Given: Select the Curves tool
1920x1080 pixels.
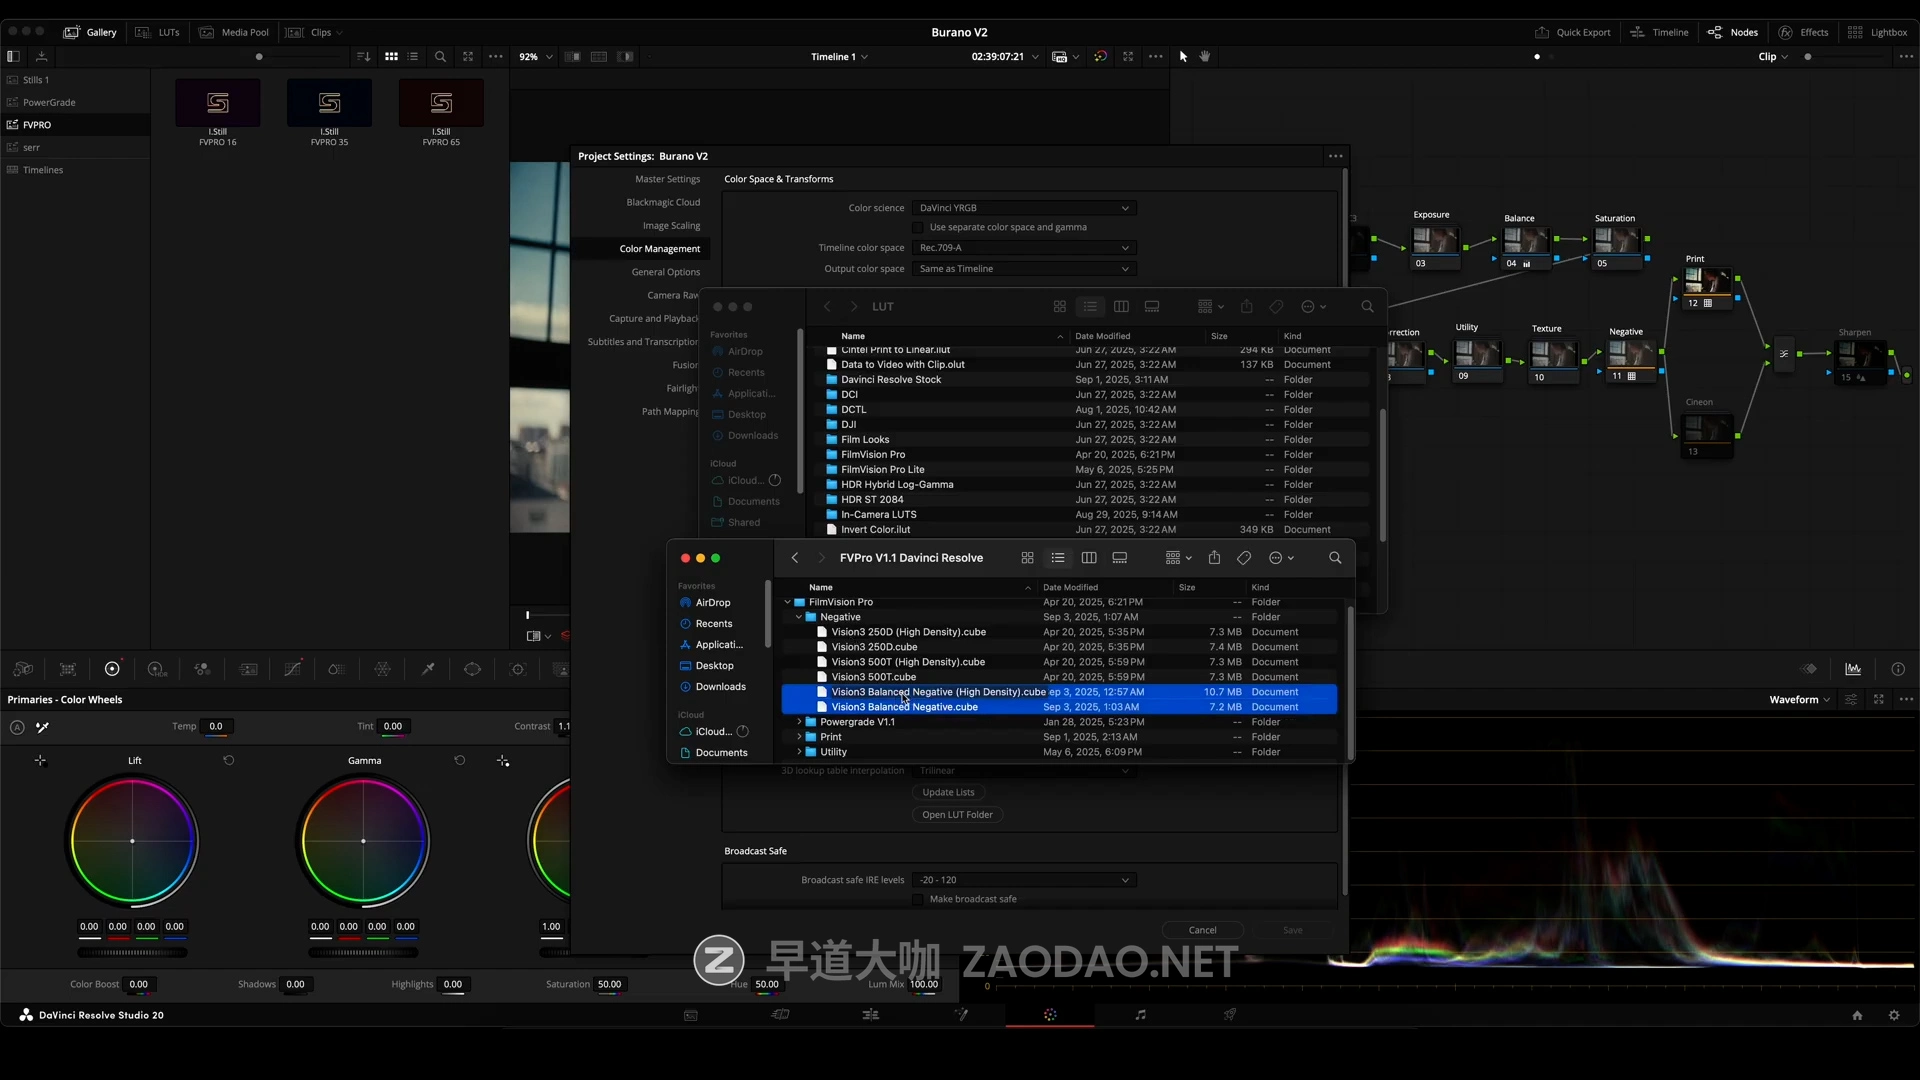Looking at the screenshot, I should [291, 669].
